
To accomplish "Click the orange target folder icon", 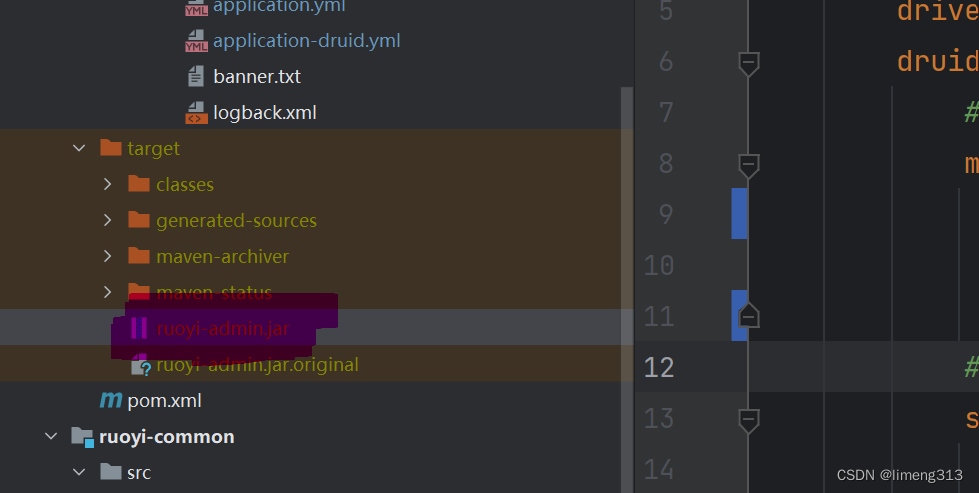I will pyautogui.click(x=111, y=148).
